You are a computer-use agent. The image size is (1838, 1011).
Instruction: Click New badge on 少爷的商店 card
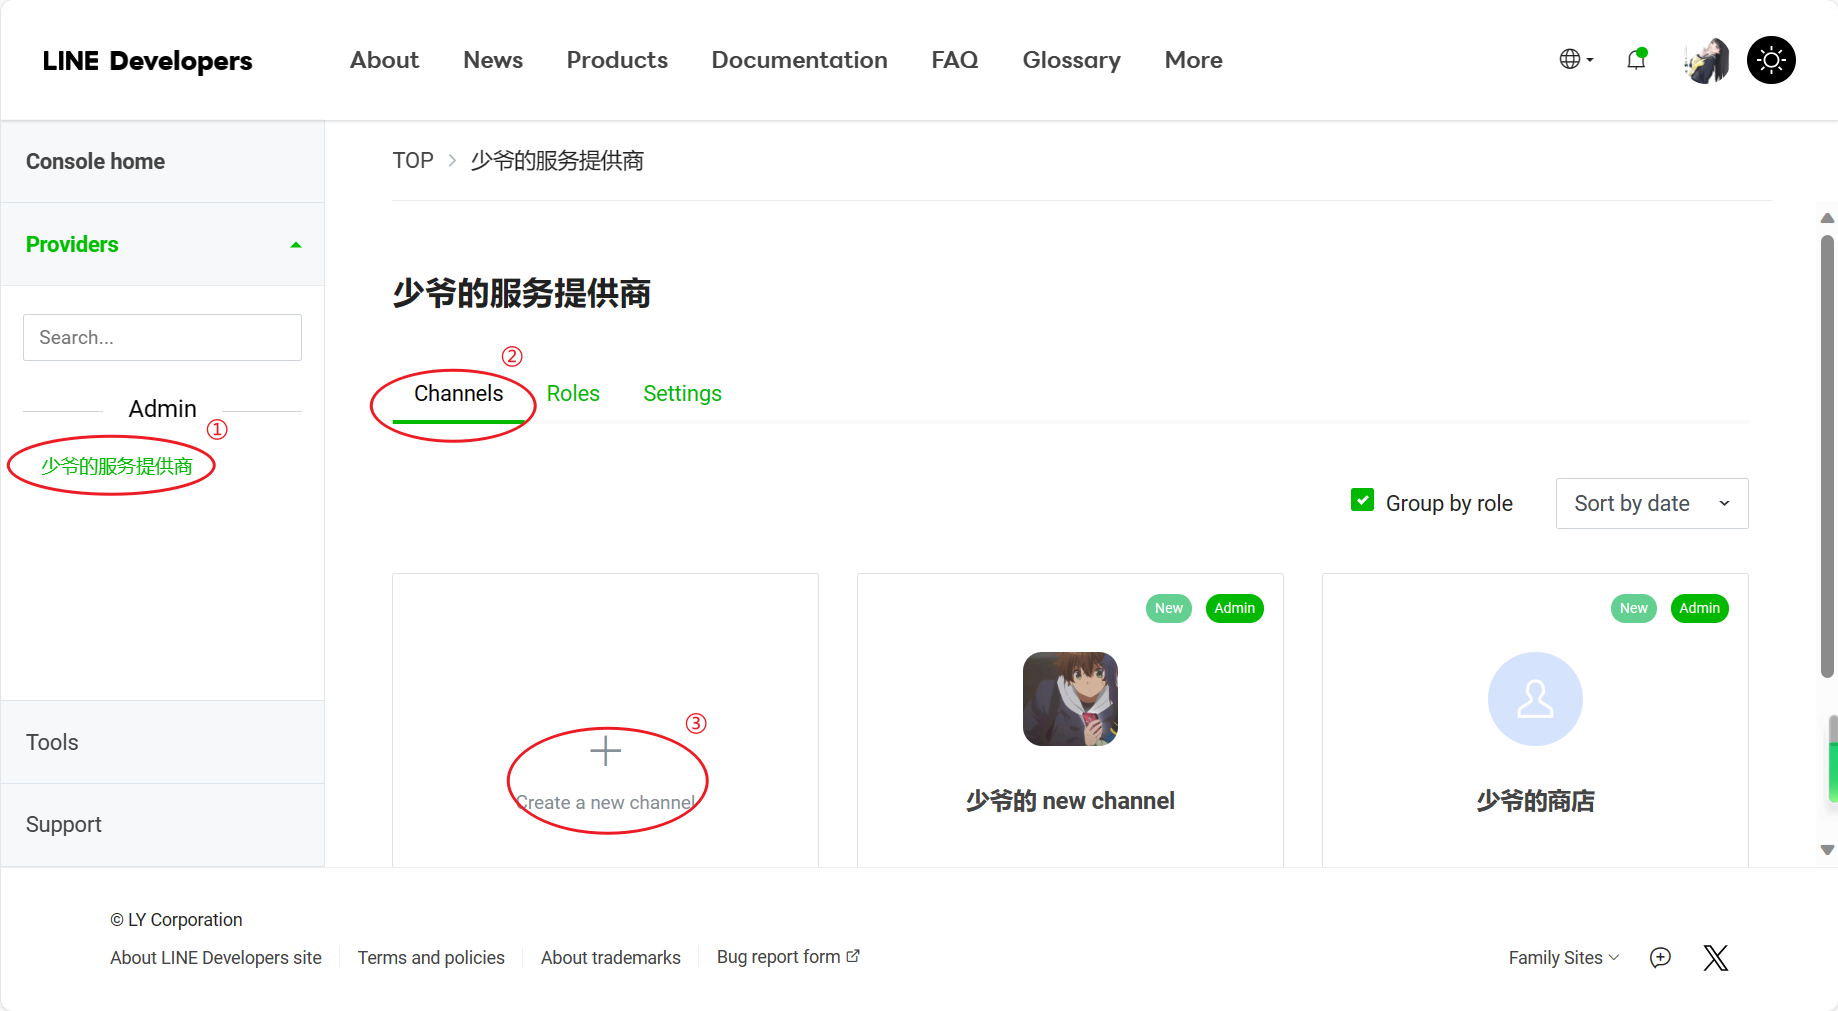pyautogui.click(x=1633, y=608)
